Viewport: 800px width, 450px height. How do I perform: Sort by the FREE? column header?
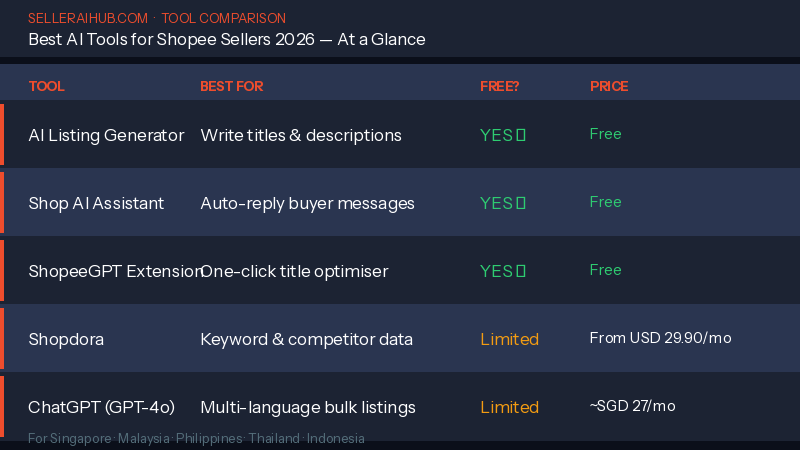499,86
